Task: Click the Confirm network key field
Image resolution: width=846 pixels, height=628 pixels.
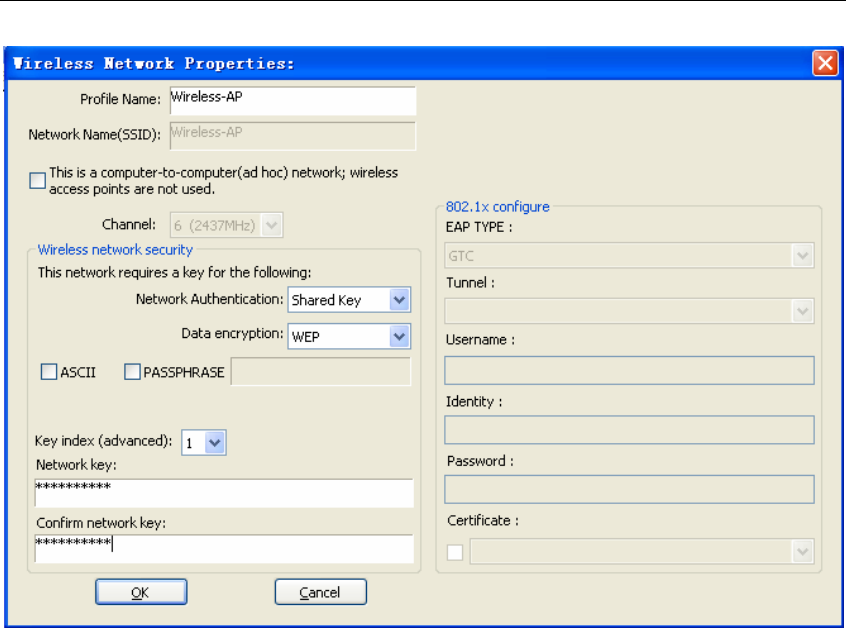Action: tap(224, 547)
